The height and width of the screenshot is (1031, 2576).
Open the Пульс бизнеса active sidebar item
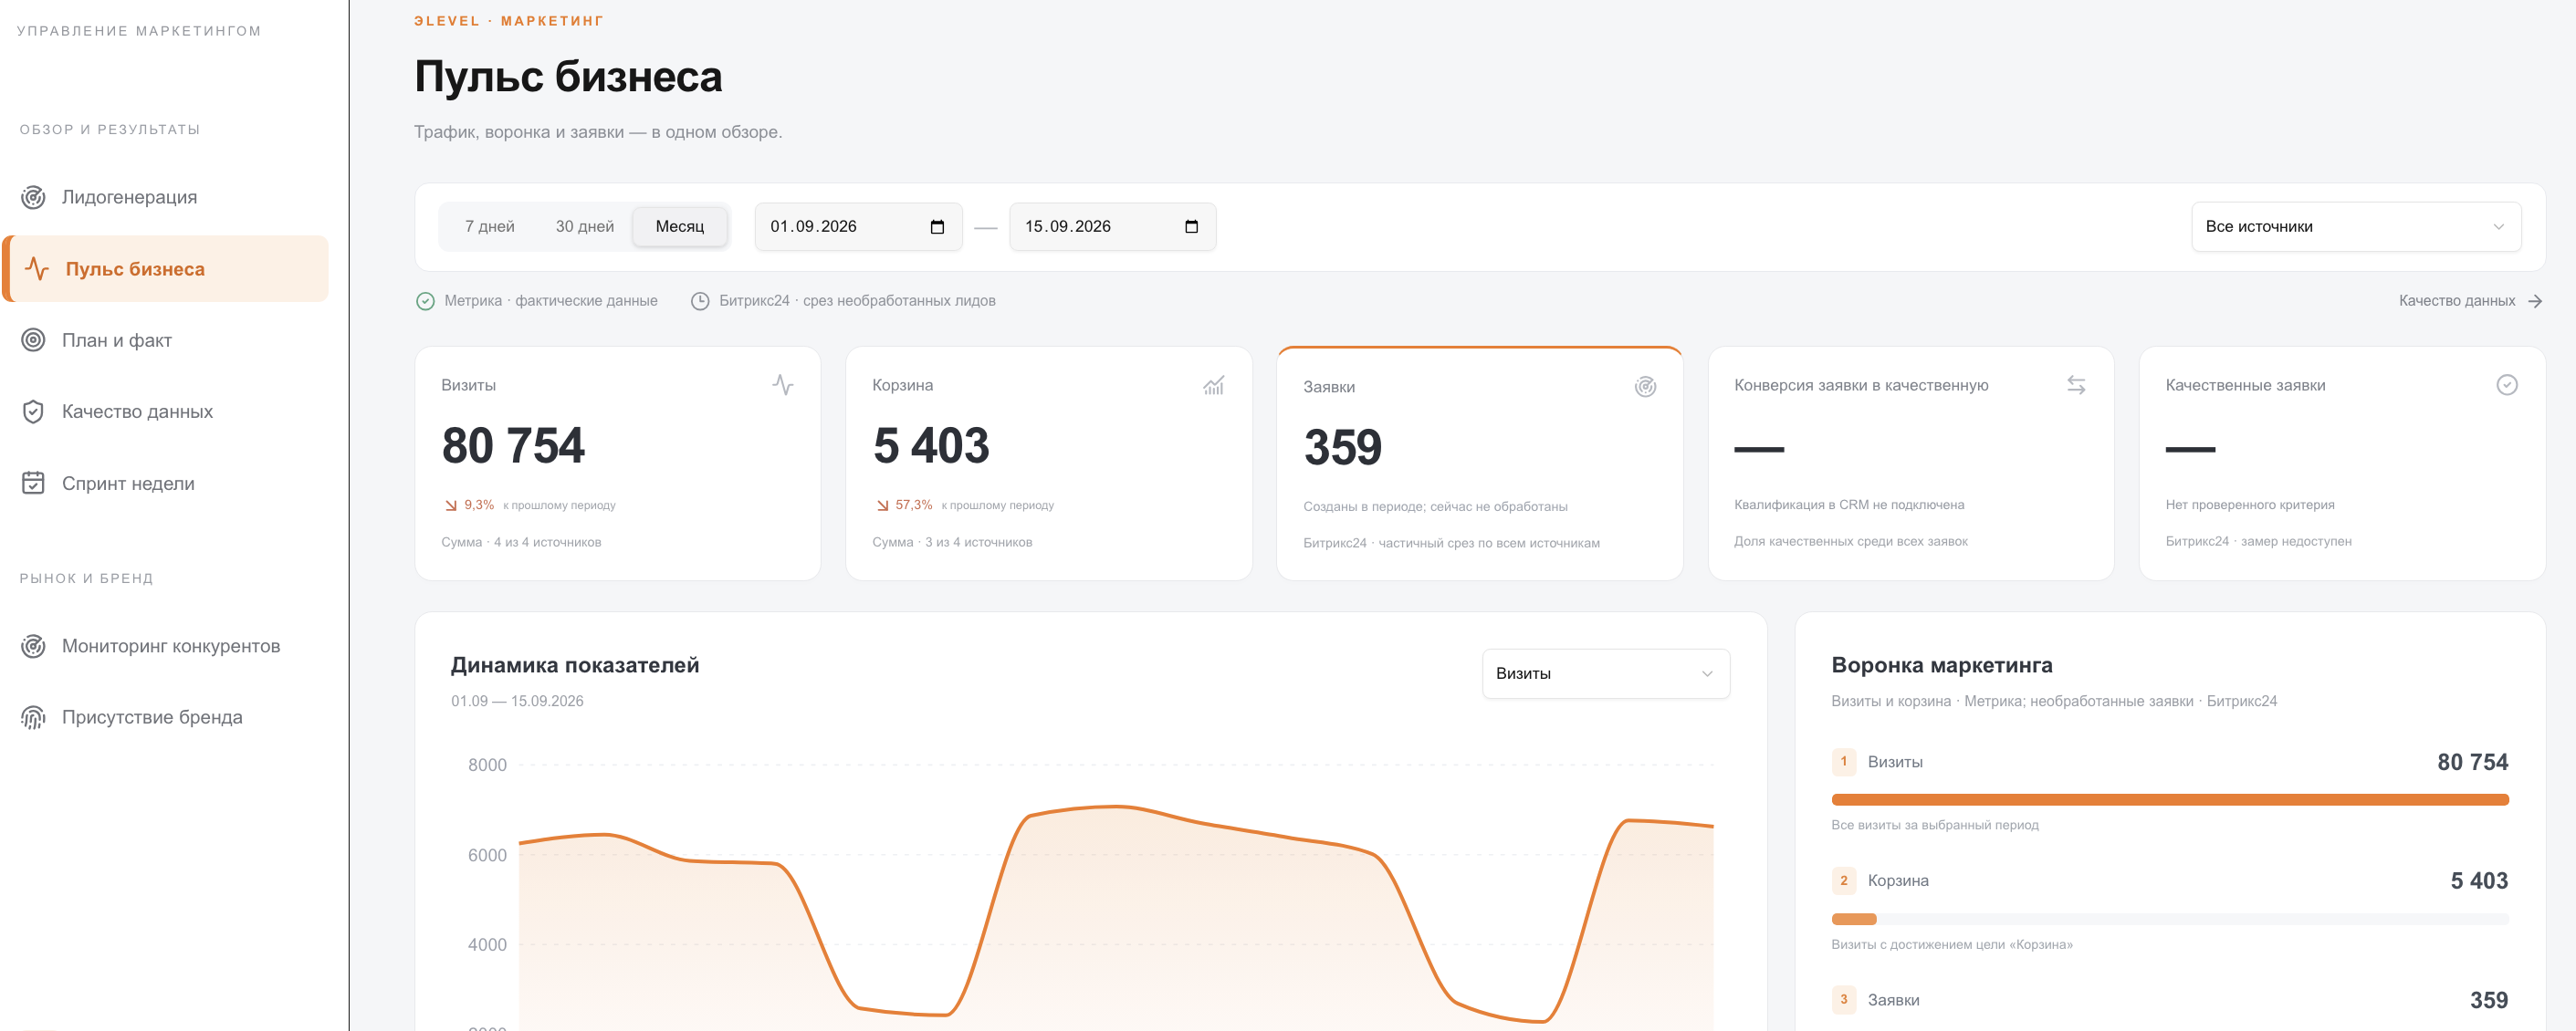pos(166,269)
